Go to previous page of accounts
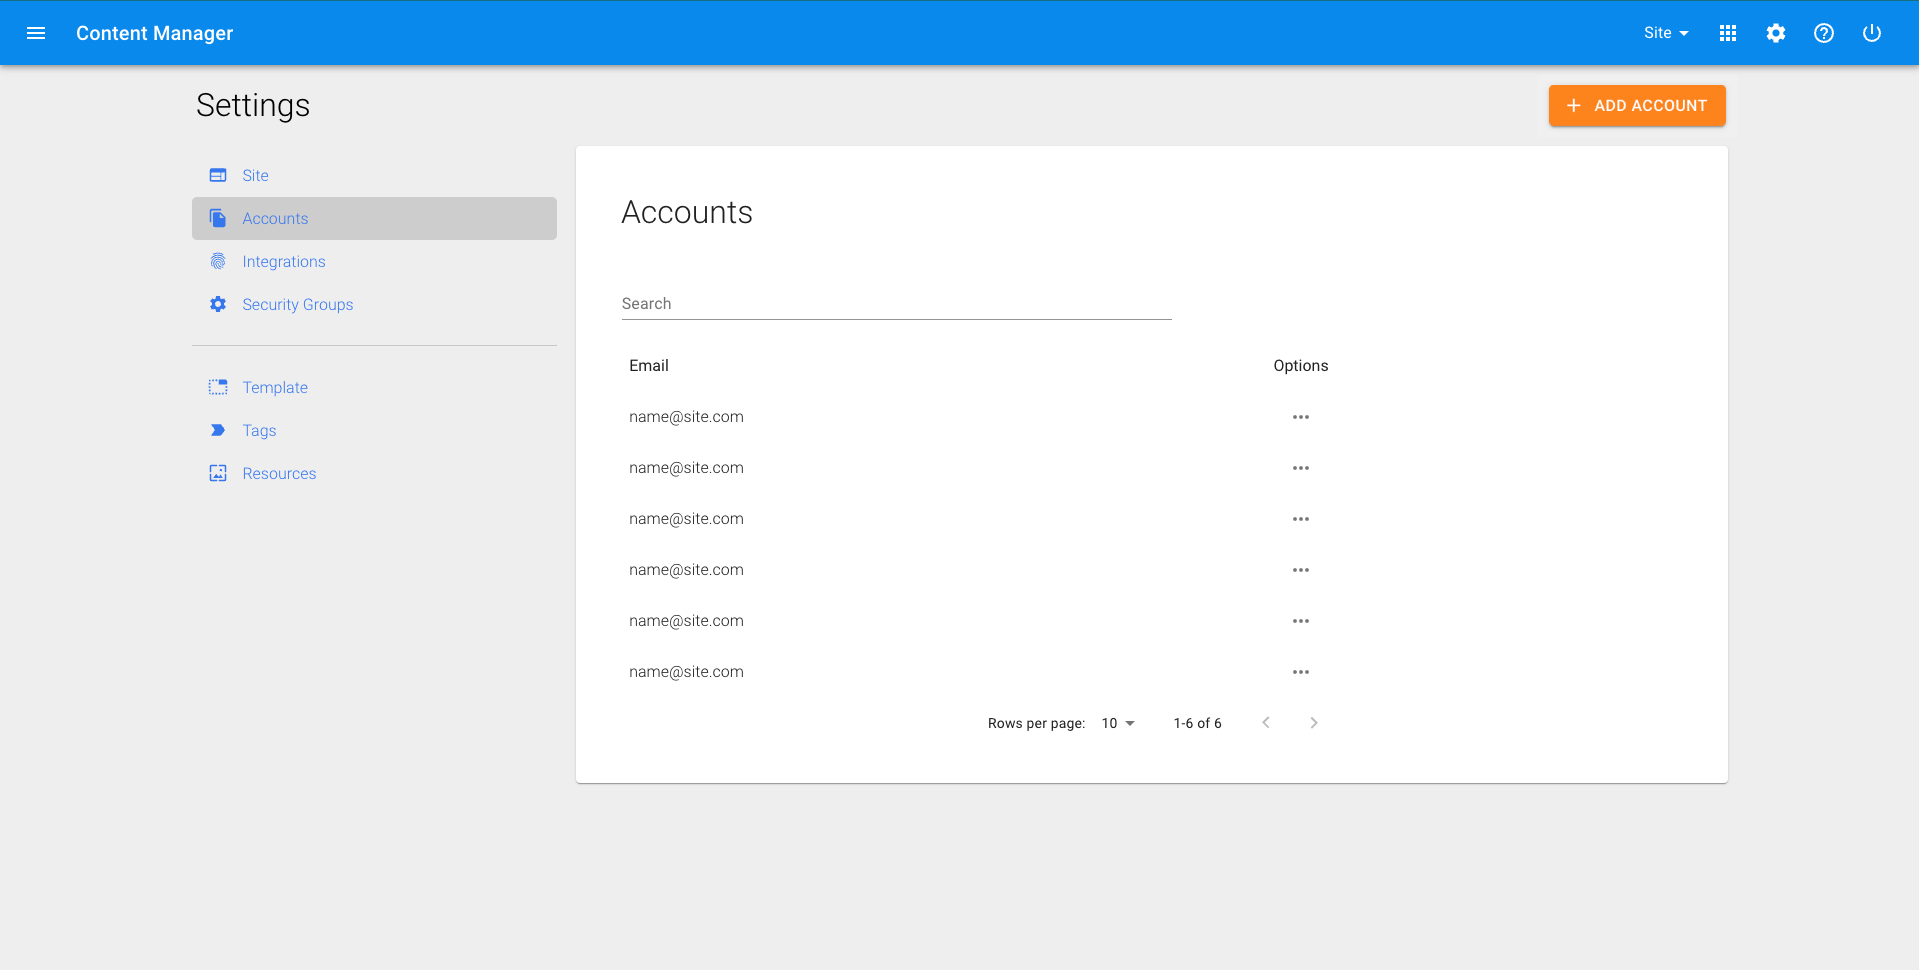This screenshot has width=1919, height=970. (1266, 723)
